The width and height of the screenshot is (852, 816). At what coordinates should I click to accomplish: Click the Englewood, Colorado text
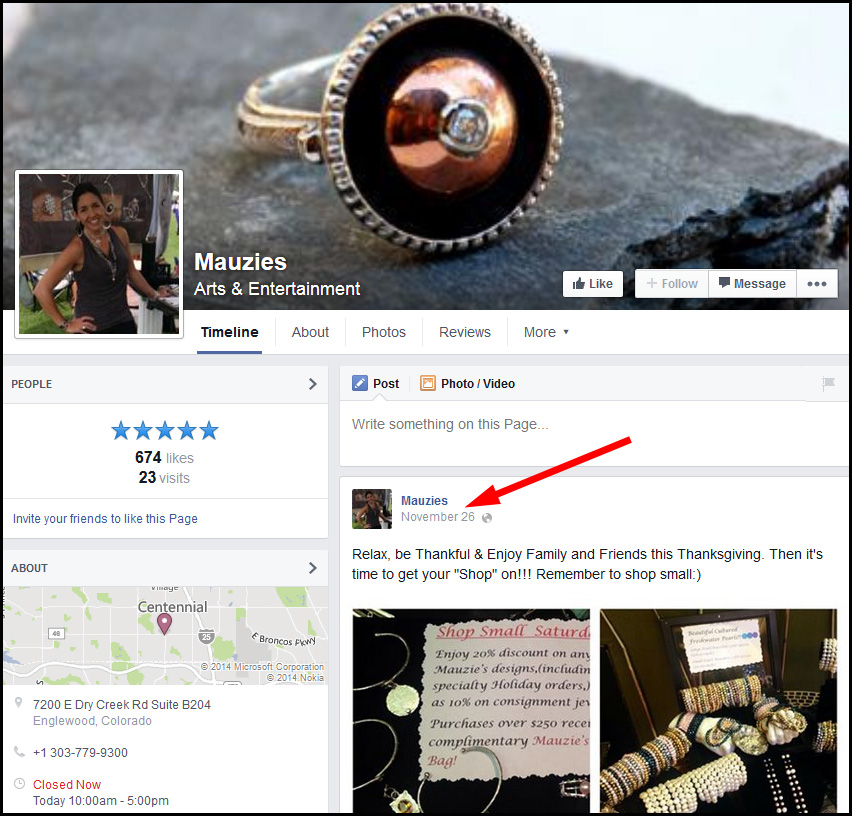coord(92,721)
